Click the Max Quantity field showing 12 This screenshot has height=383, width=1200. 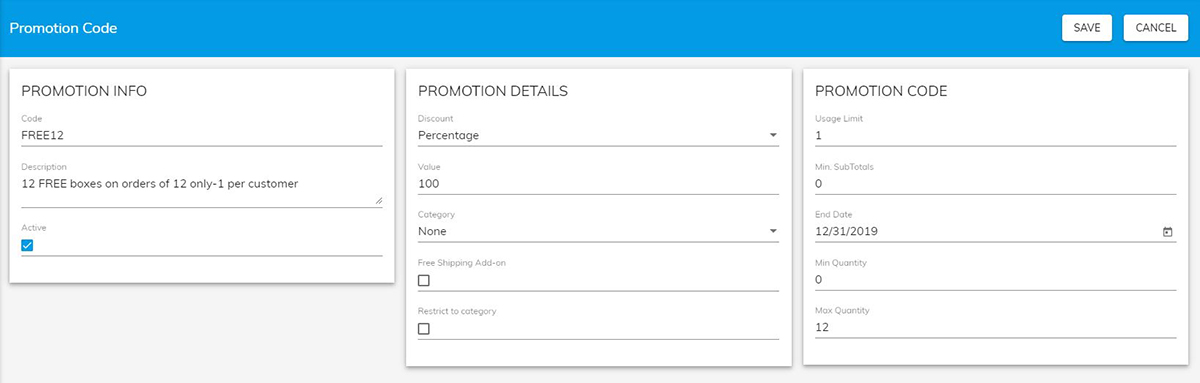click(995, 327)
